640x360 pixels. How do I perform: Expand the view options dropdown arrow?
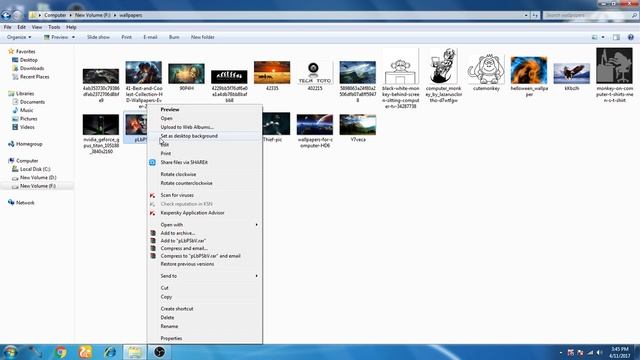(603, 37)
